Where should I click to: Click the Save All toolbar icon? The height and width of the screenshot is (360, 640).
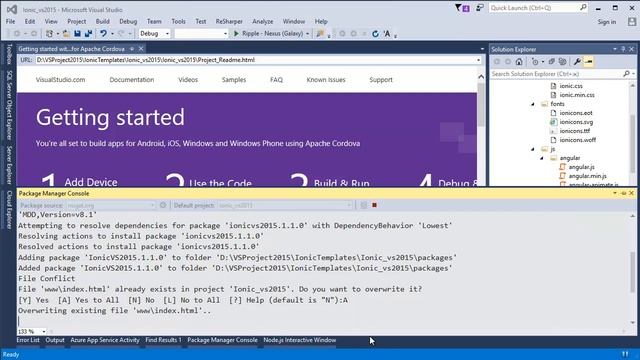pyautogui.click(x=88, y=33)
